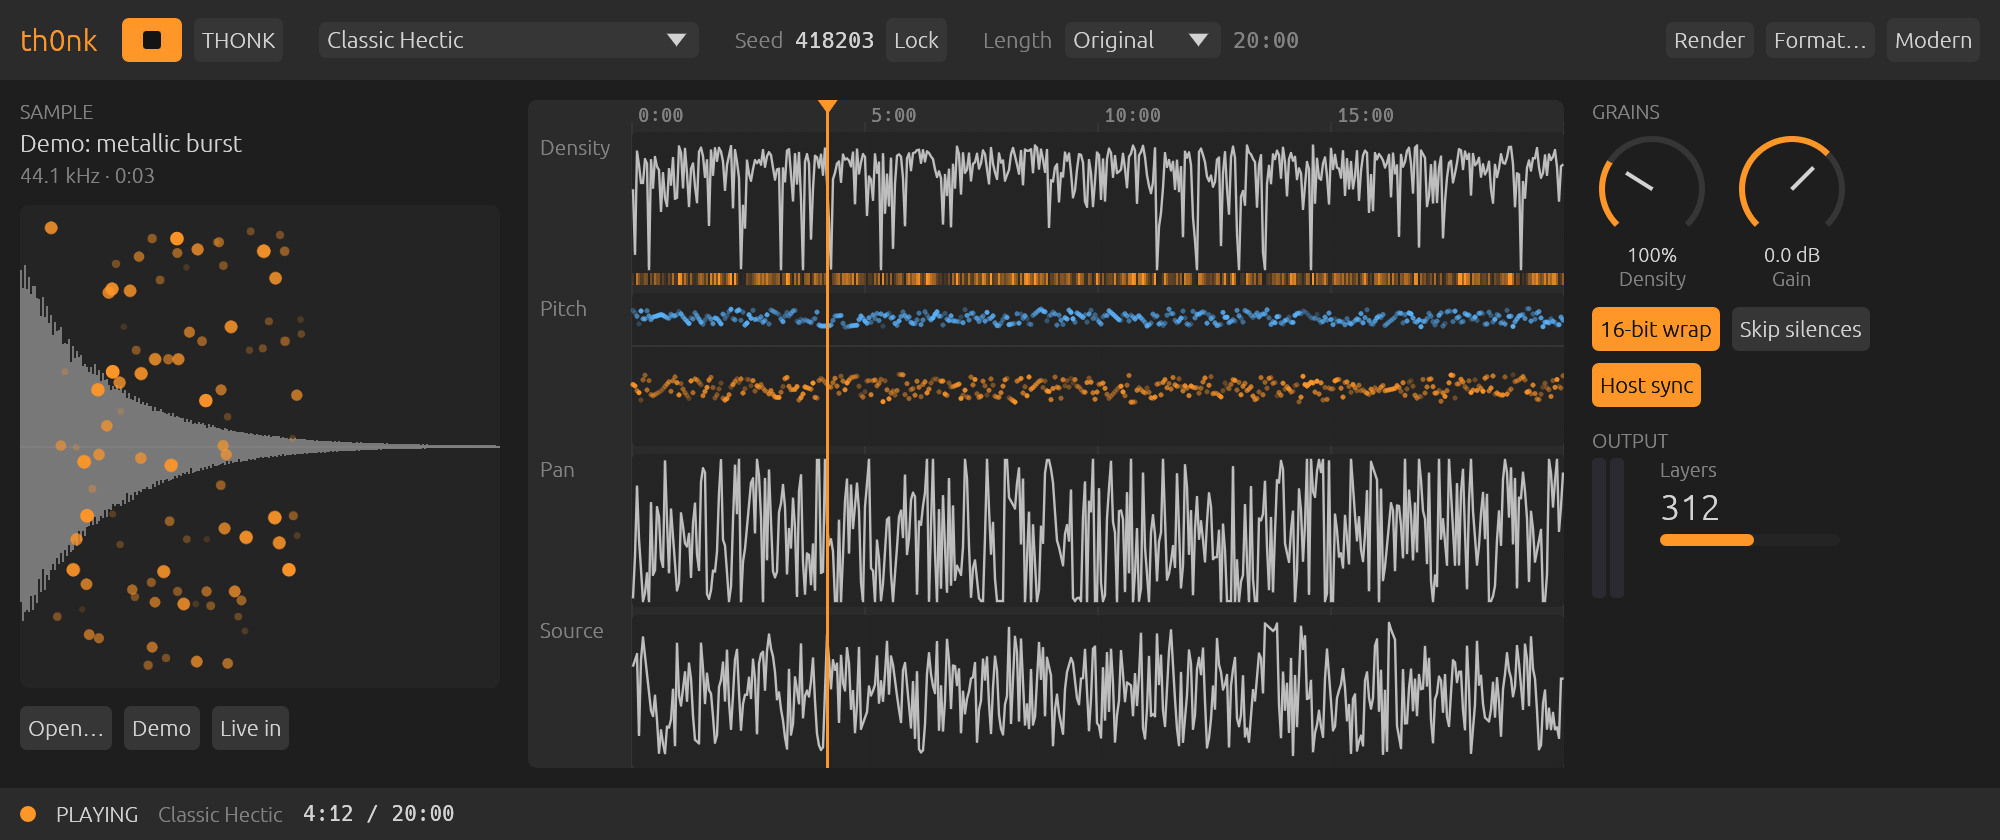Click the Source lane label
The width and height of the screenshot is (2000, 840).
click(x=571, y=631)
